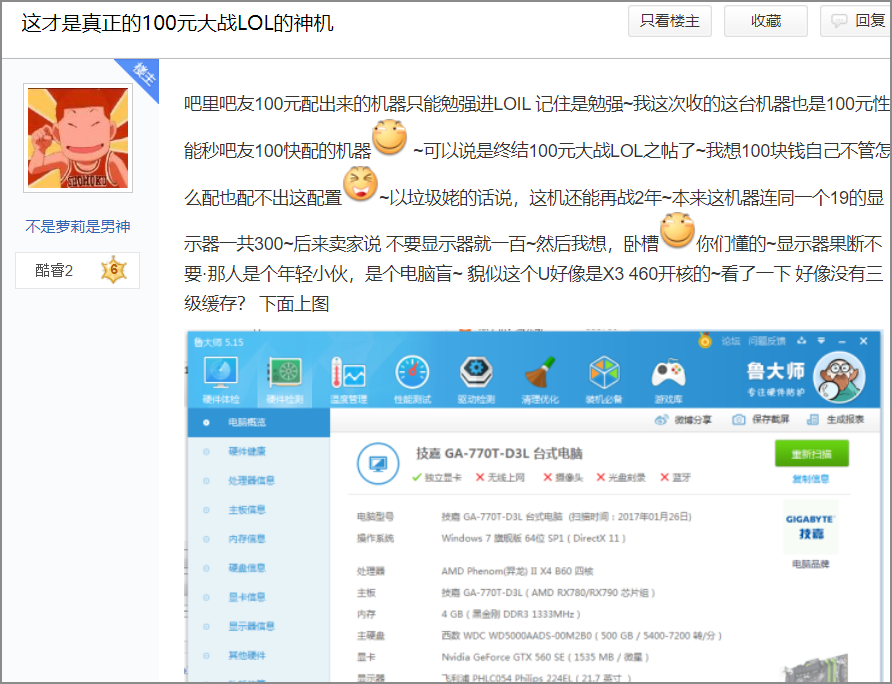Open the dropdown arrow in Ludashi title bar
The height and width of the screenshot is (684, 892).
(x=822, y=340)
